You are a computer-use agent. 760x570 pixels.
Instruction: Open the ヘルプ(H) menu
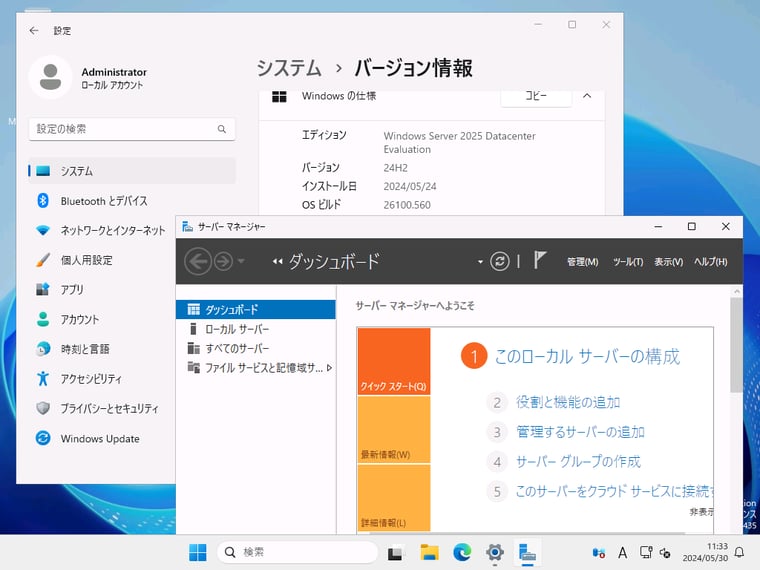711,262
